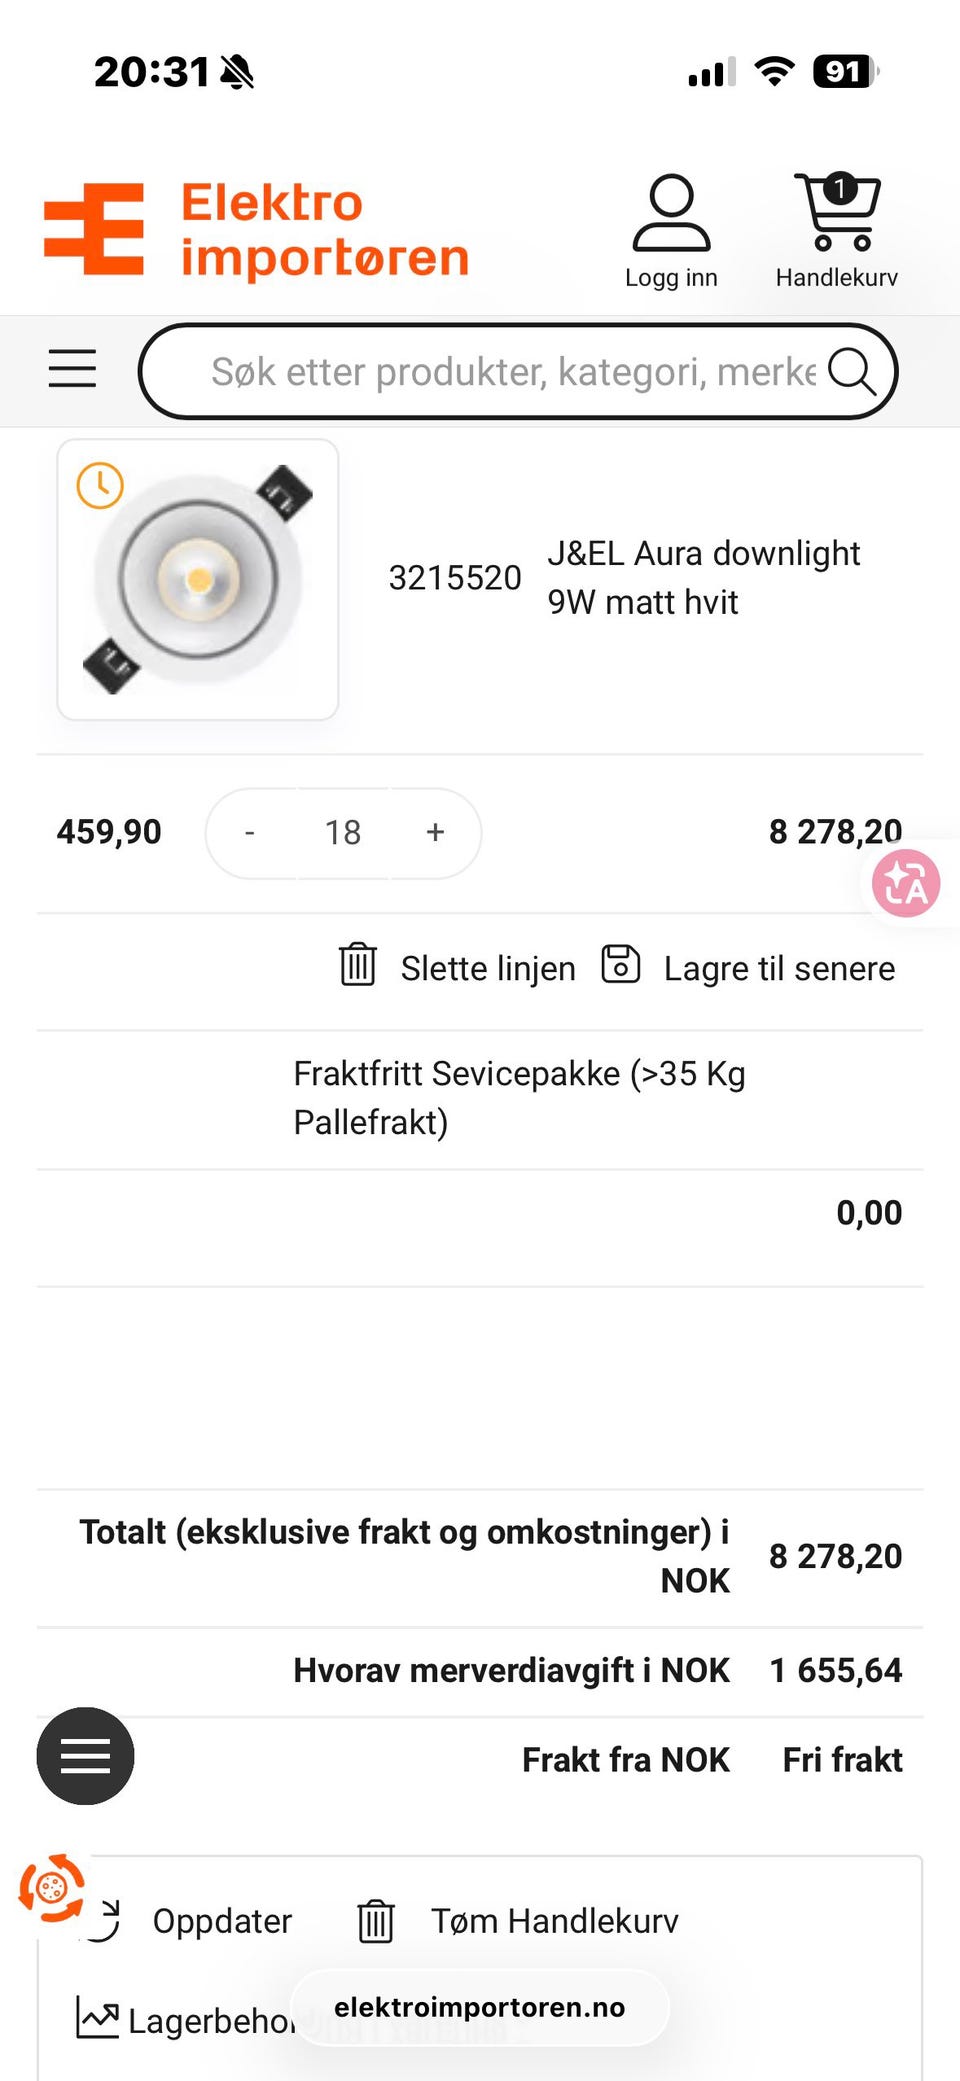
Task: Tap the Elektroimportøren logo
Action: (x=257, y=229)
